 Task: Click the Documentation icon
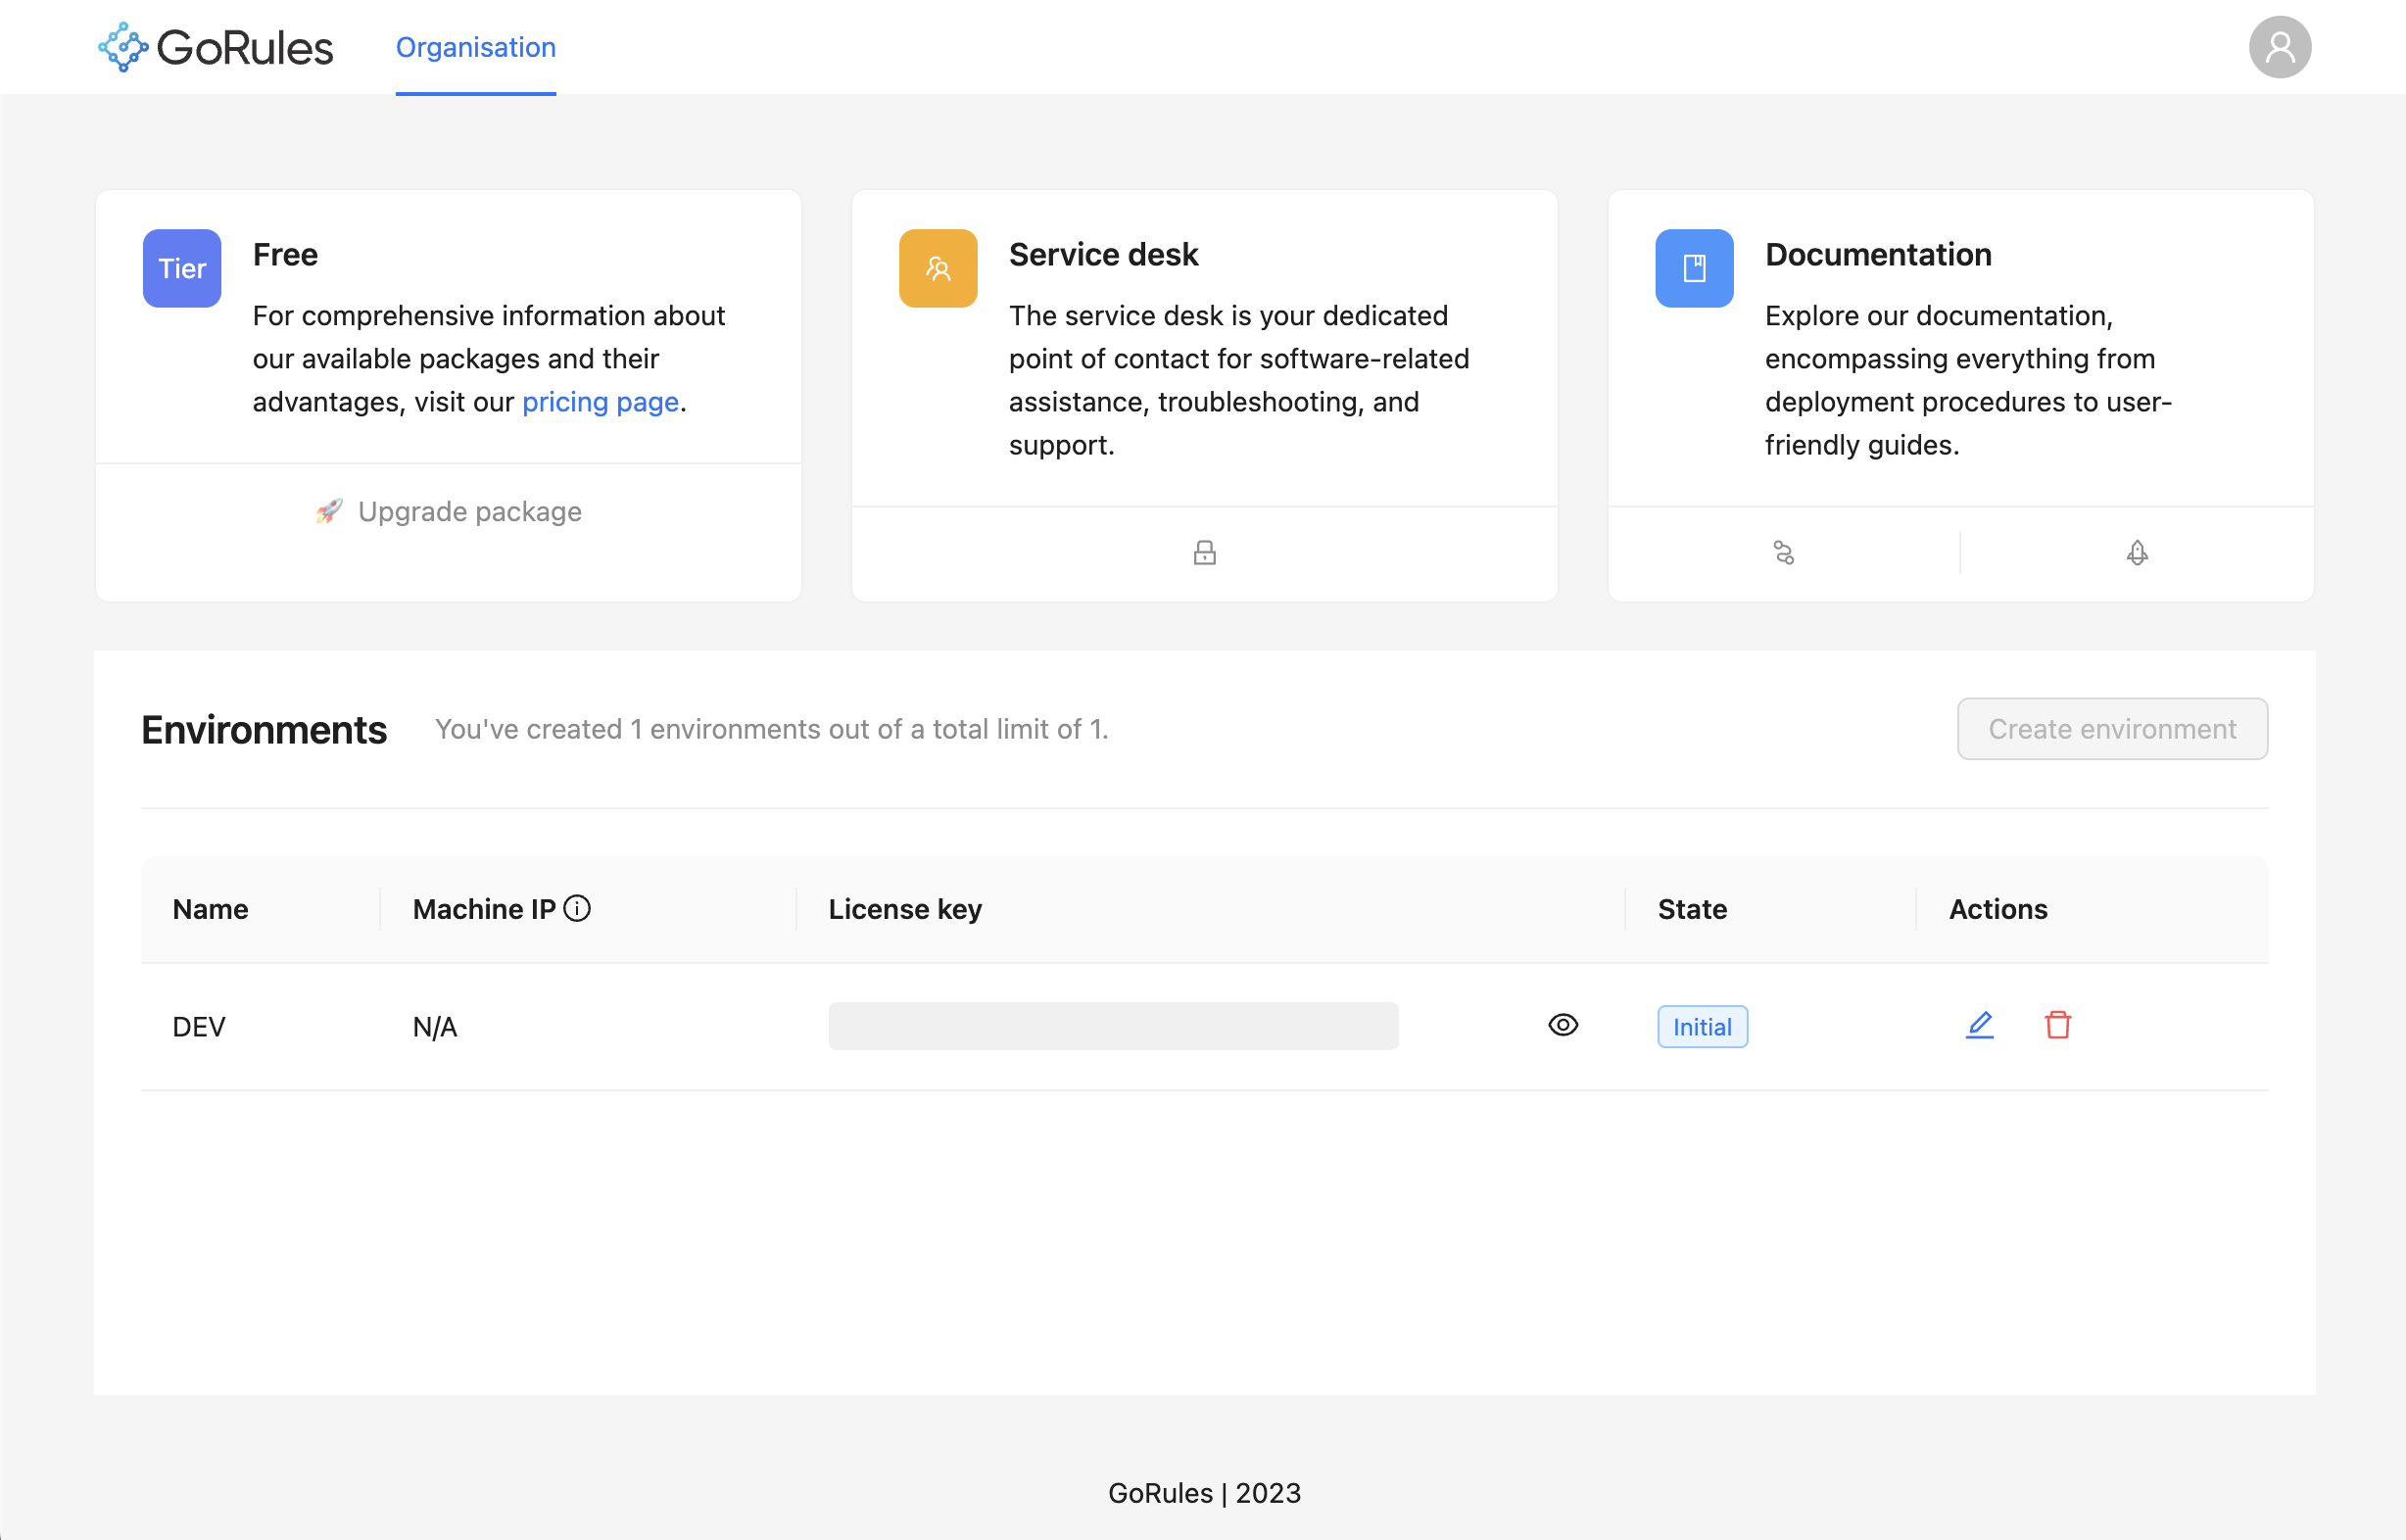click(1692, 268)
